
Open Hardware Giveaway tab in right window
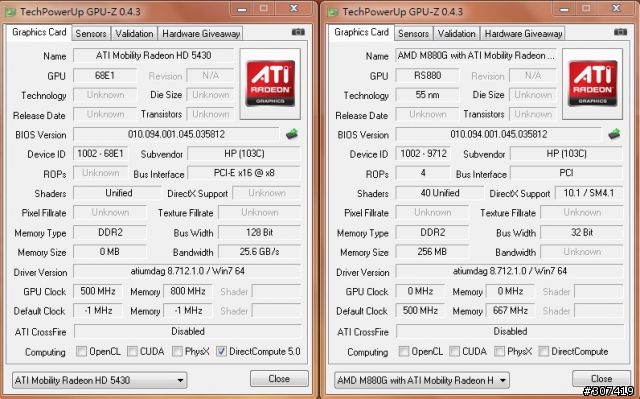(523, 33)
